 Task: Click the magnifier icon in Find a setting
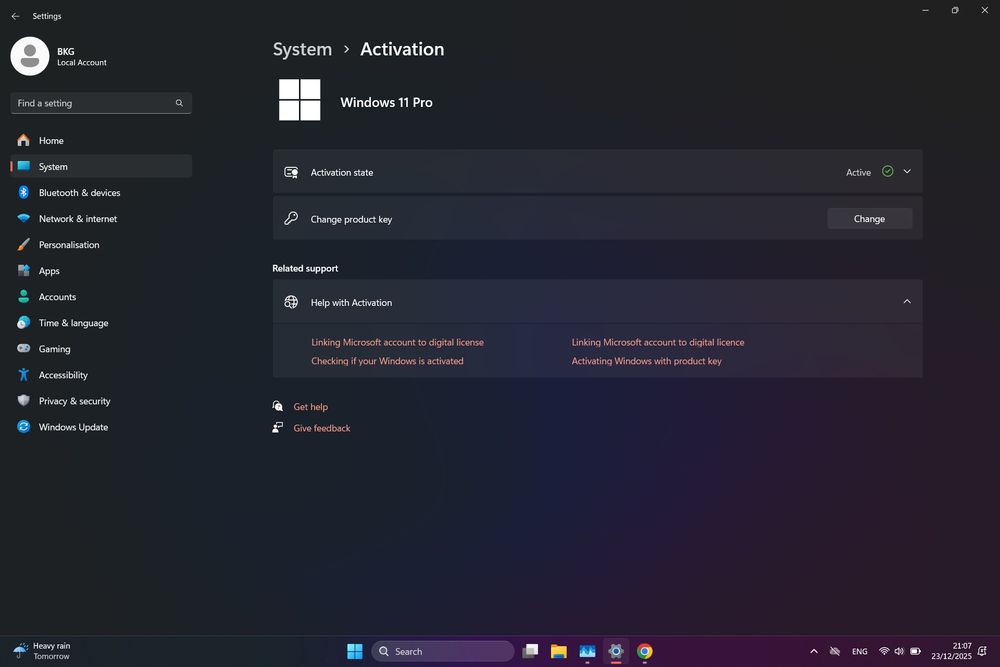179,103
